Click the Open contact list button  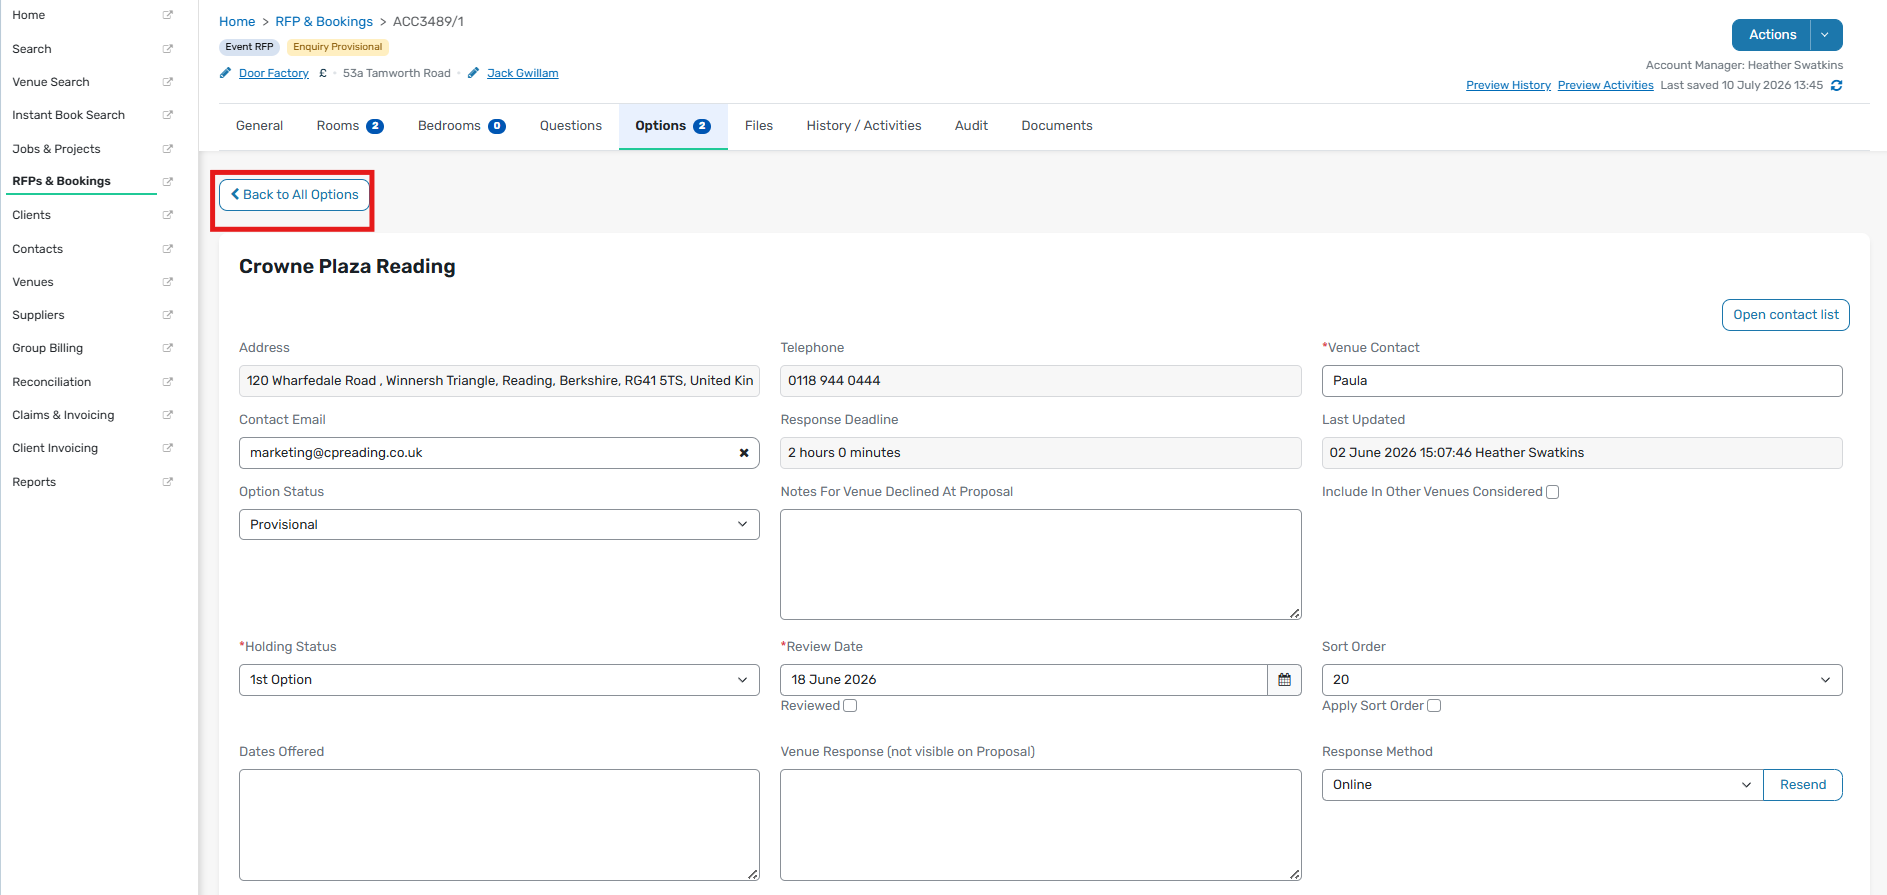[1785, 315]
